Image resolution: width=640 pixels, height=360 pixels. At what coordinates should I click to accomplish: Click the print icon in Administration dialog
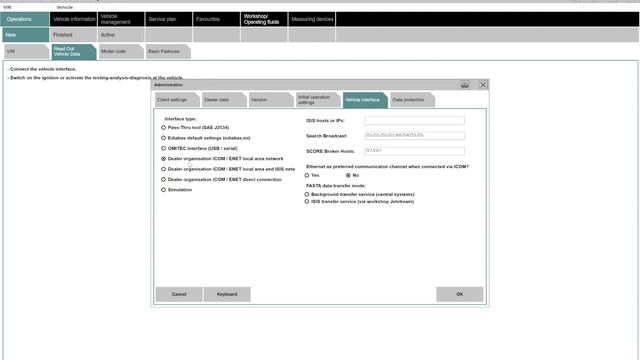tap(464, 84)
